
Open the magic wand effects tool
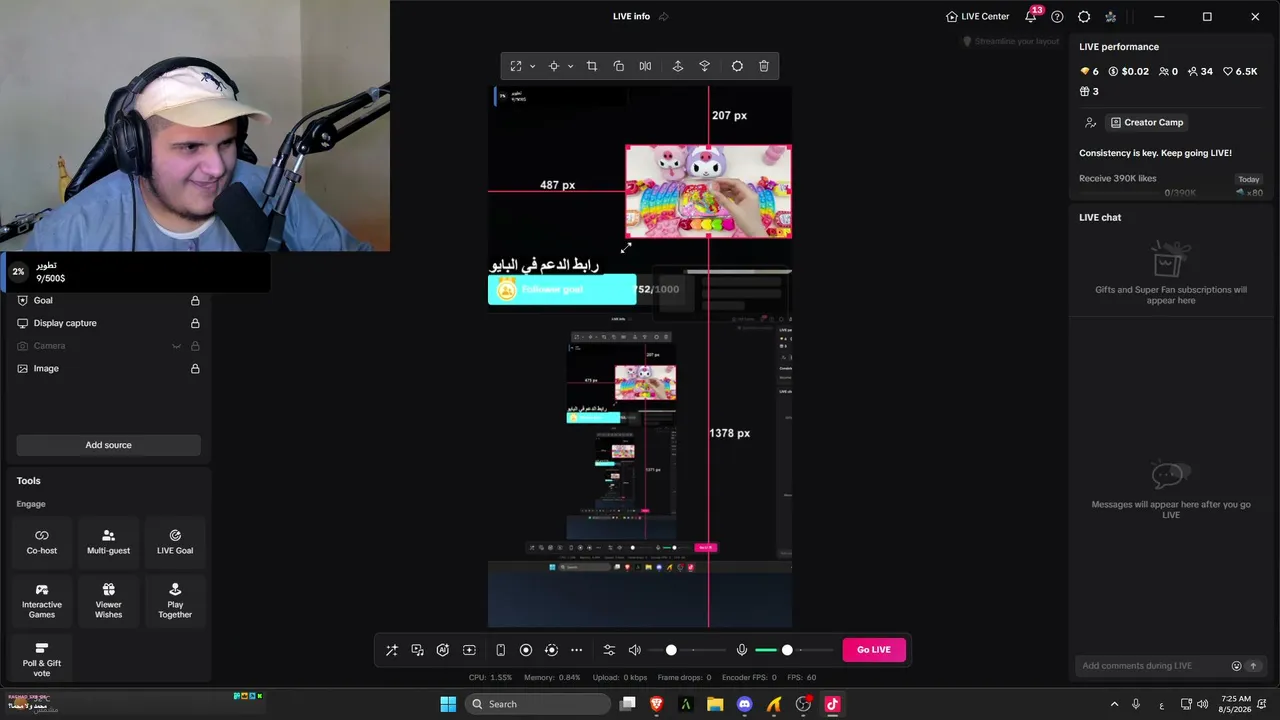(x=392, y=650)
